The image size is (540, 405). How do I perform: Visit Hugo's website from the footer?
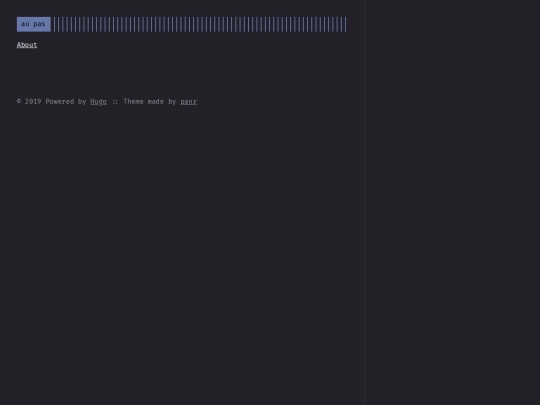(98, 102)
